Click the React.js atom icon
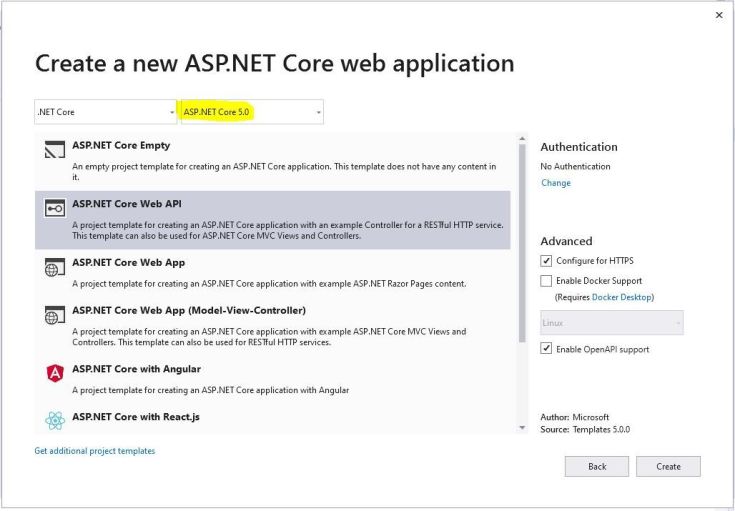The image size is (735, 511). [55, 421]
